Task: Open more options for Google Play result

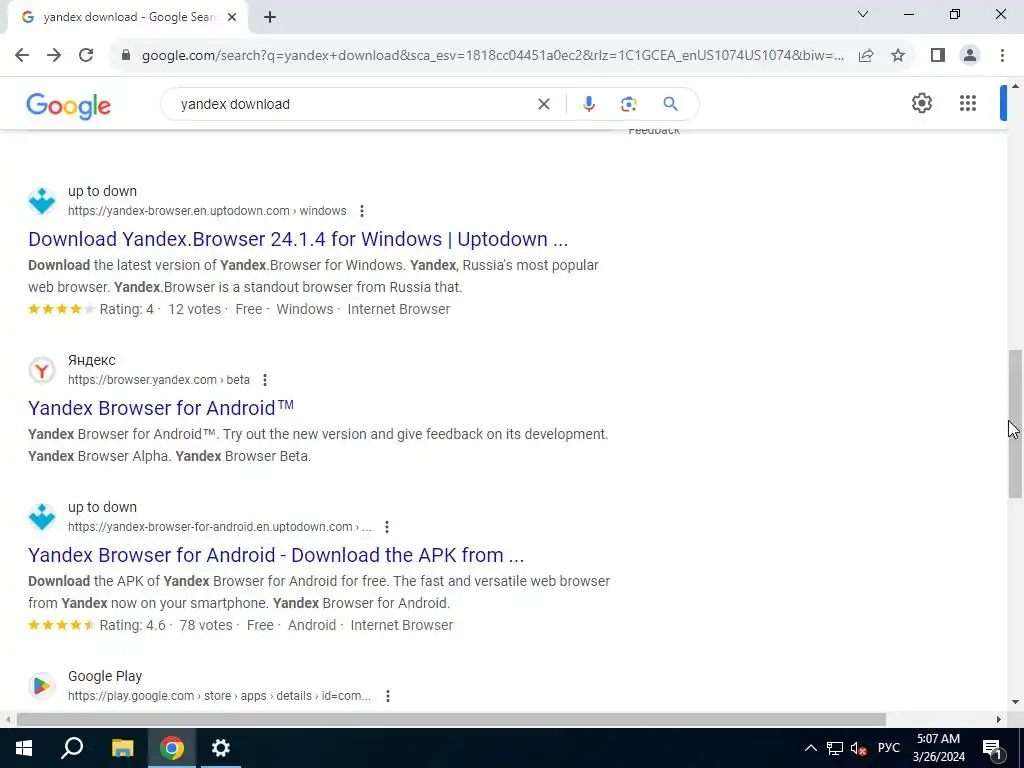Action: [388, 696]
